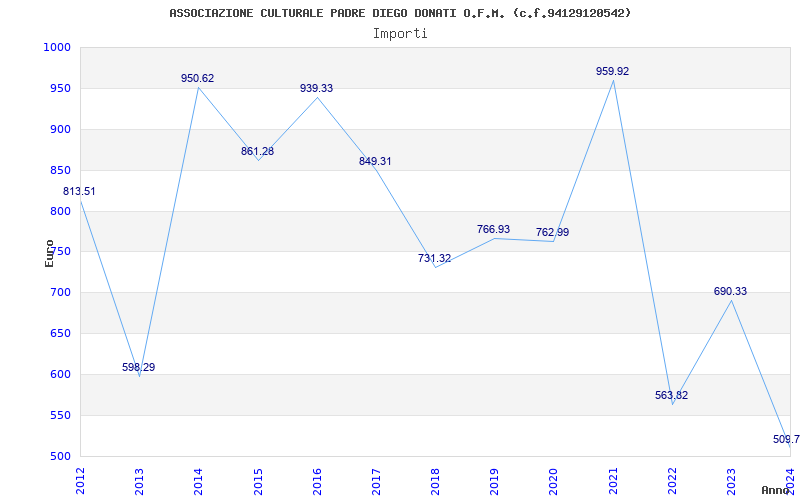Viewport: 800px width, 500px height.
Task: Click the 500 y-axis tick value
Action: click(60, 456)
